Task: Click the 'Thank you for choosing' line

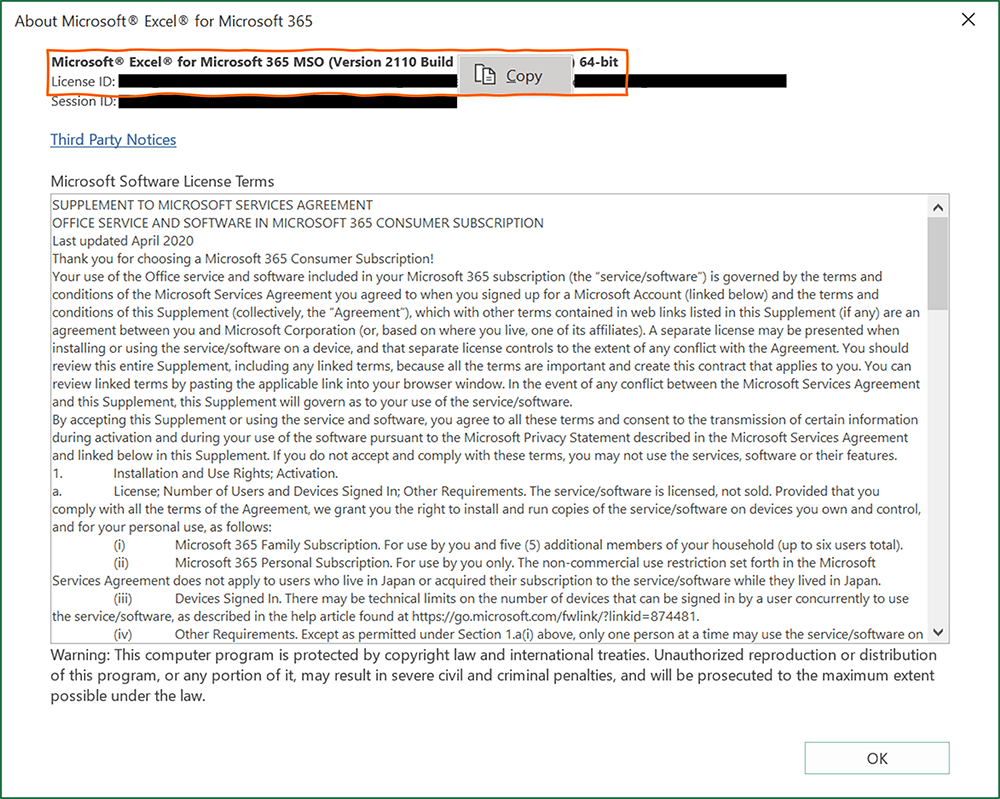Action: (243, 258)
